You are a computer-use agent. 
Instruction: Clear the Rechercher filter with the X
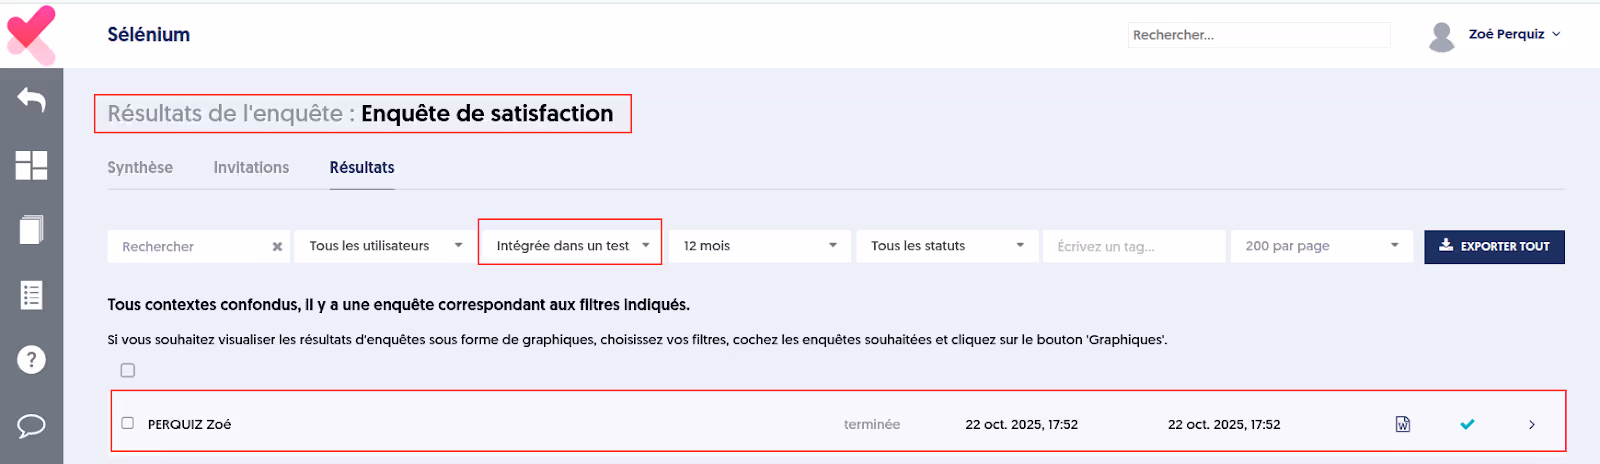coord(277,247)
